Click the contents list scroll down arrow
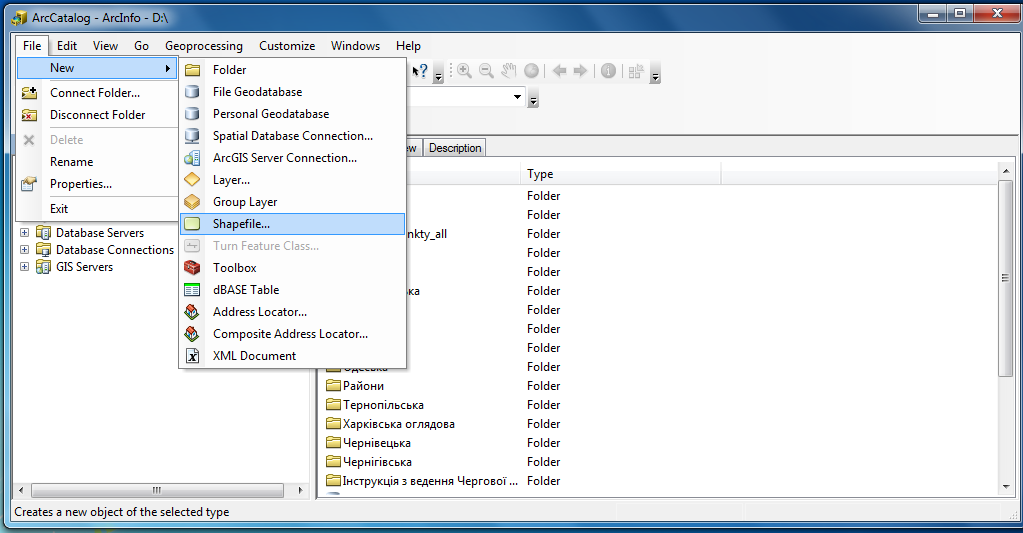The height and width of the screenshot is (533, 1023). (1006, 487)
